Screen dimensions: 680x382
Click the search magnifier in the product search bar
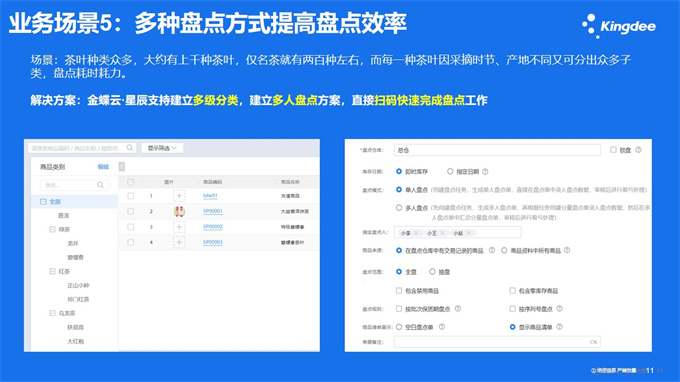point(130,148)
